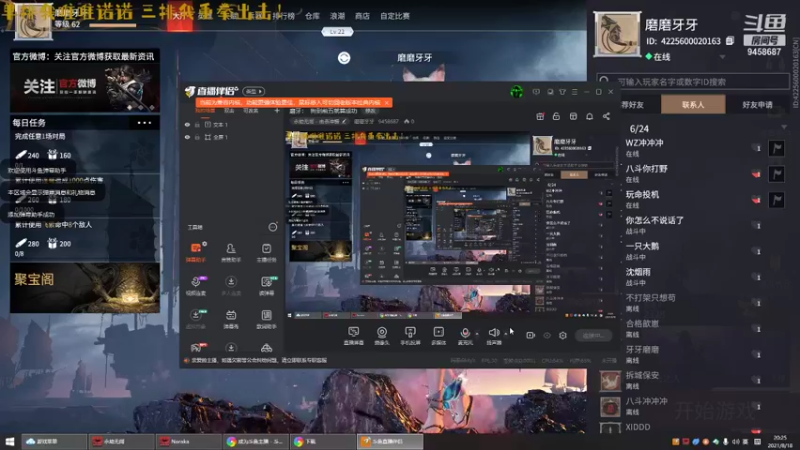This screenshot has height=450, width=800.
Task: Toggle the lock on 文本 1 source
Action: 197,124
